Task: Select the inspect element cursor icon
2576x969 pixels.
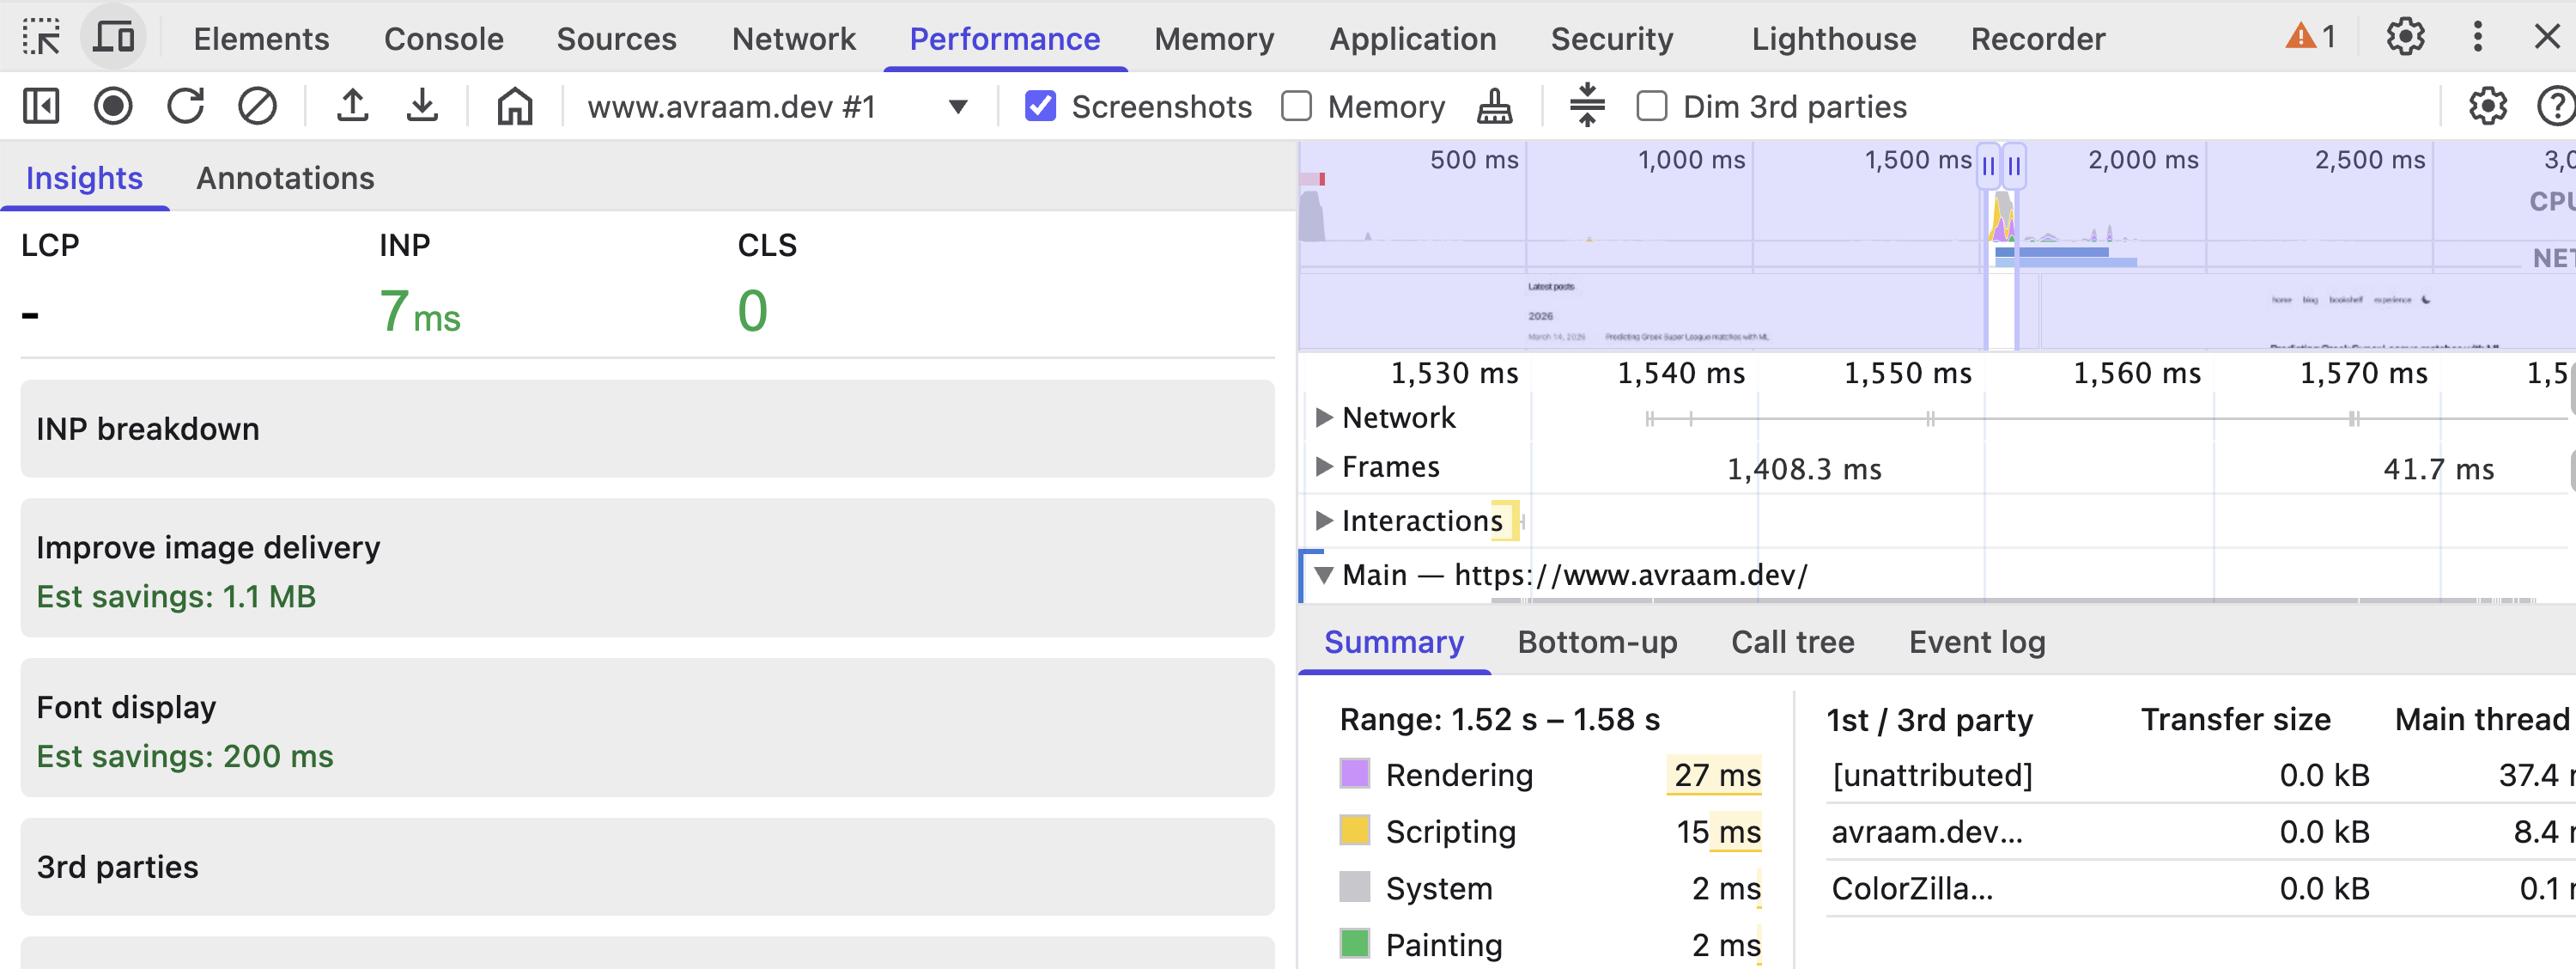Action: tap(40, 37)
